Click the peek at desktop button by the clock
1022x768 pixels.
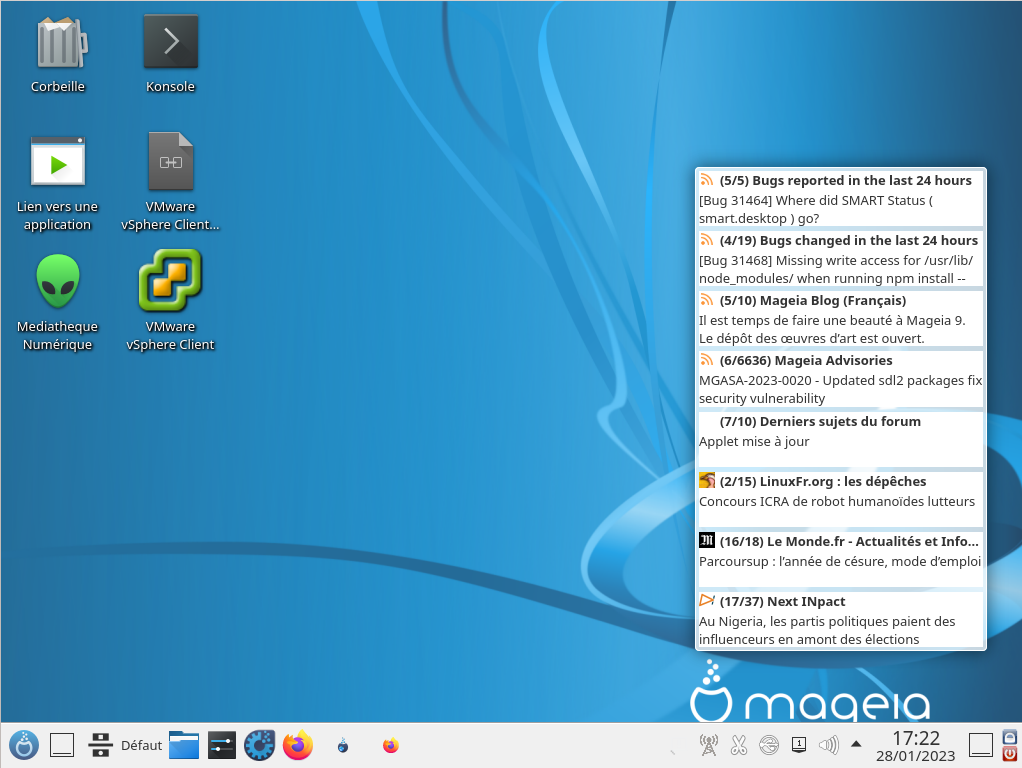point(981,745)
